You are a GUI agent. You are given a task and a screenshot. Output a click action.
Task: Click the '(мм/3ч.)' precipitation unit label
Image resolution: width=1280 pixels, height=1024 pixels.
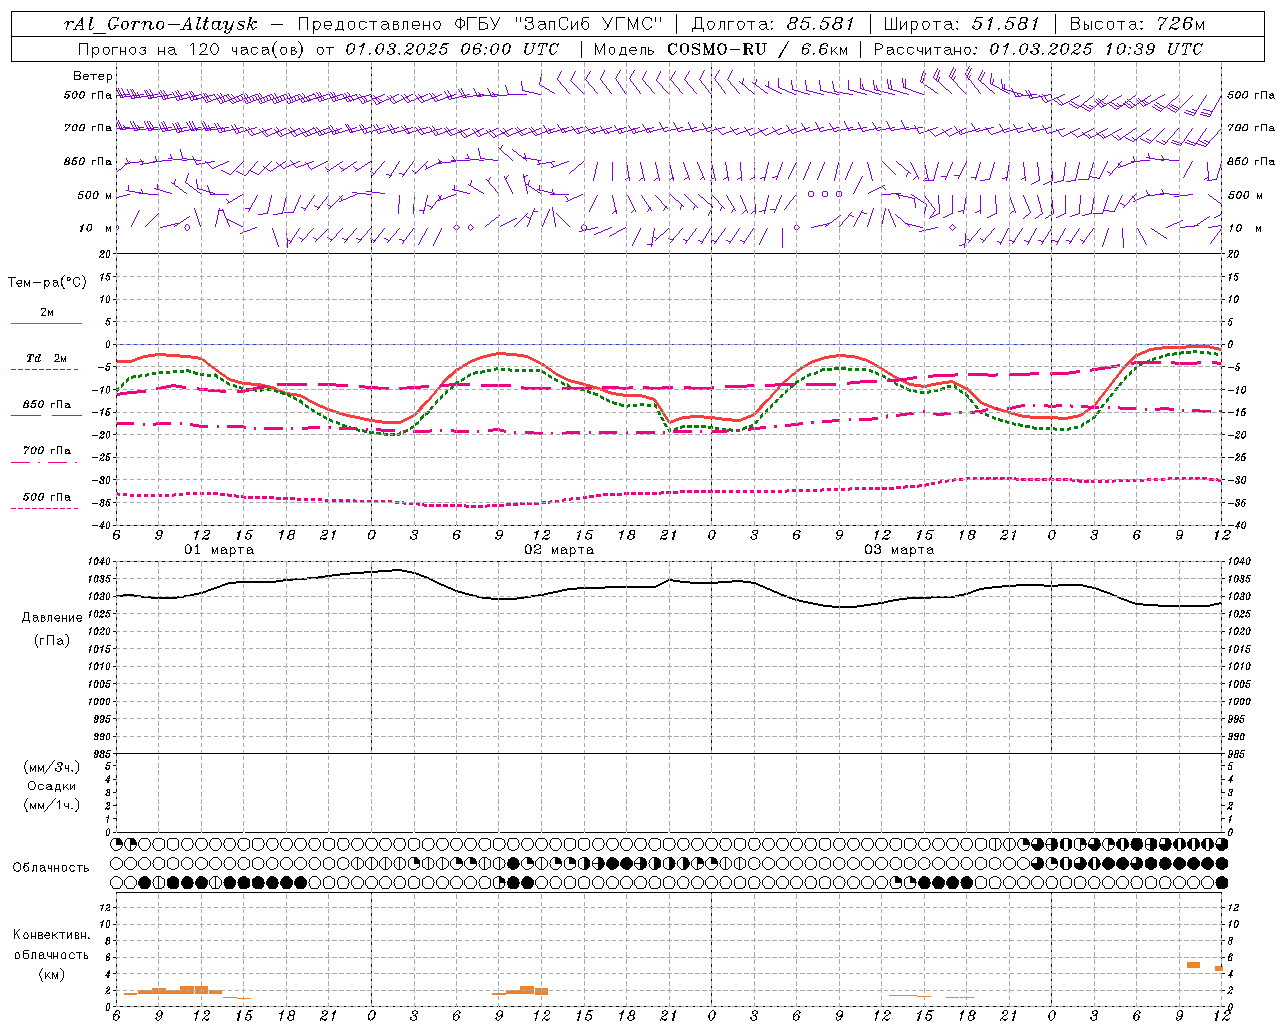52,767
